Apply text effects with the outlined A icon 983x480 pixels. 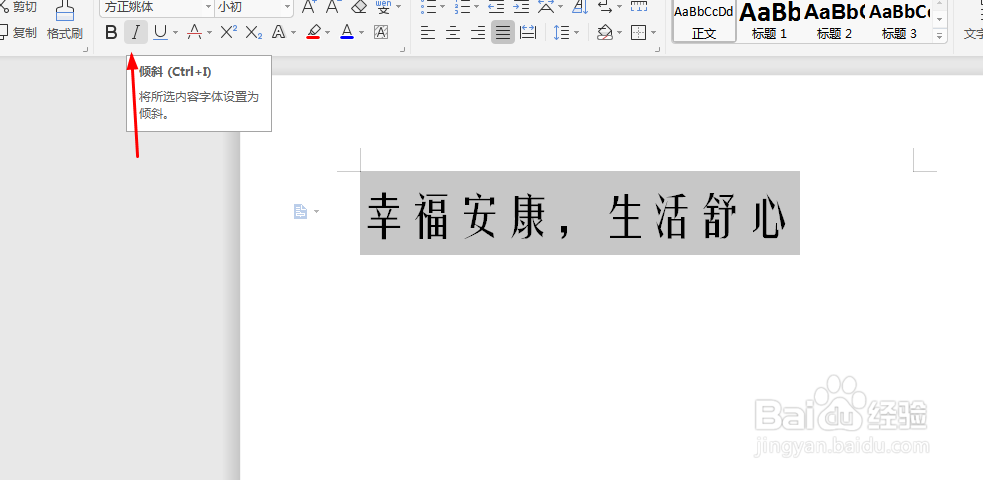279,33
